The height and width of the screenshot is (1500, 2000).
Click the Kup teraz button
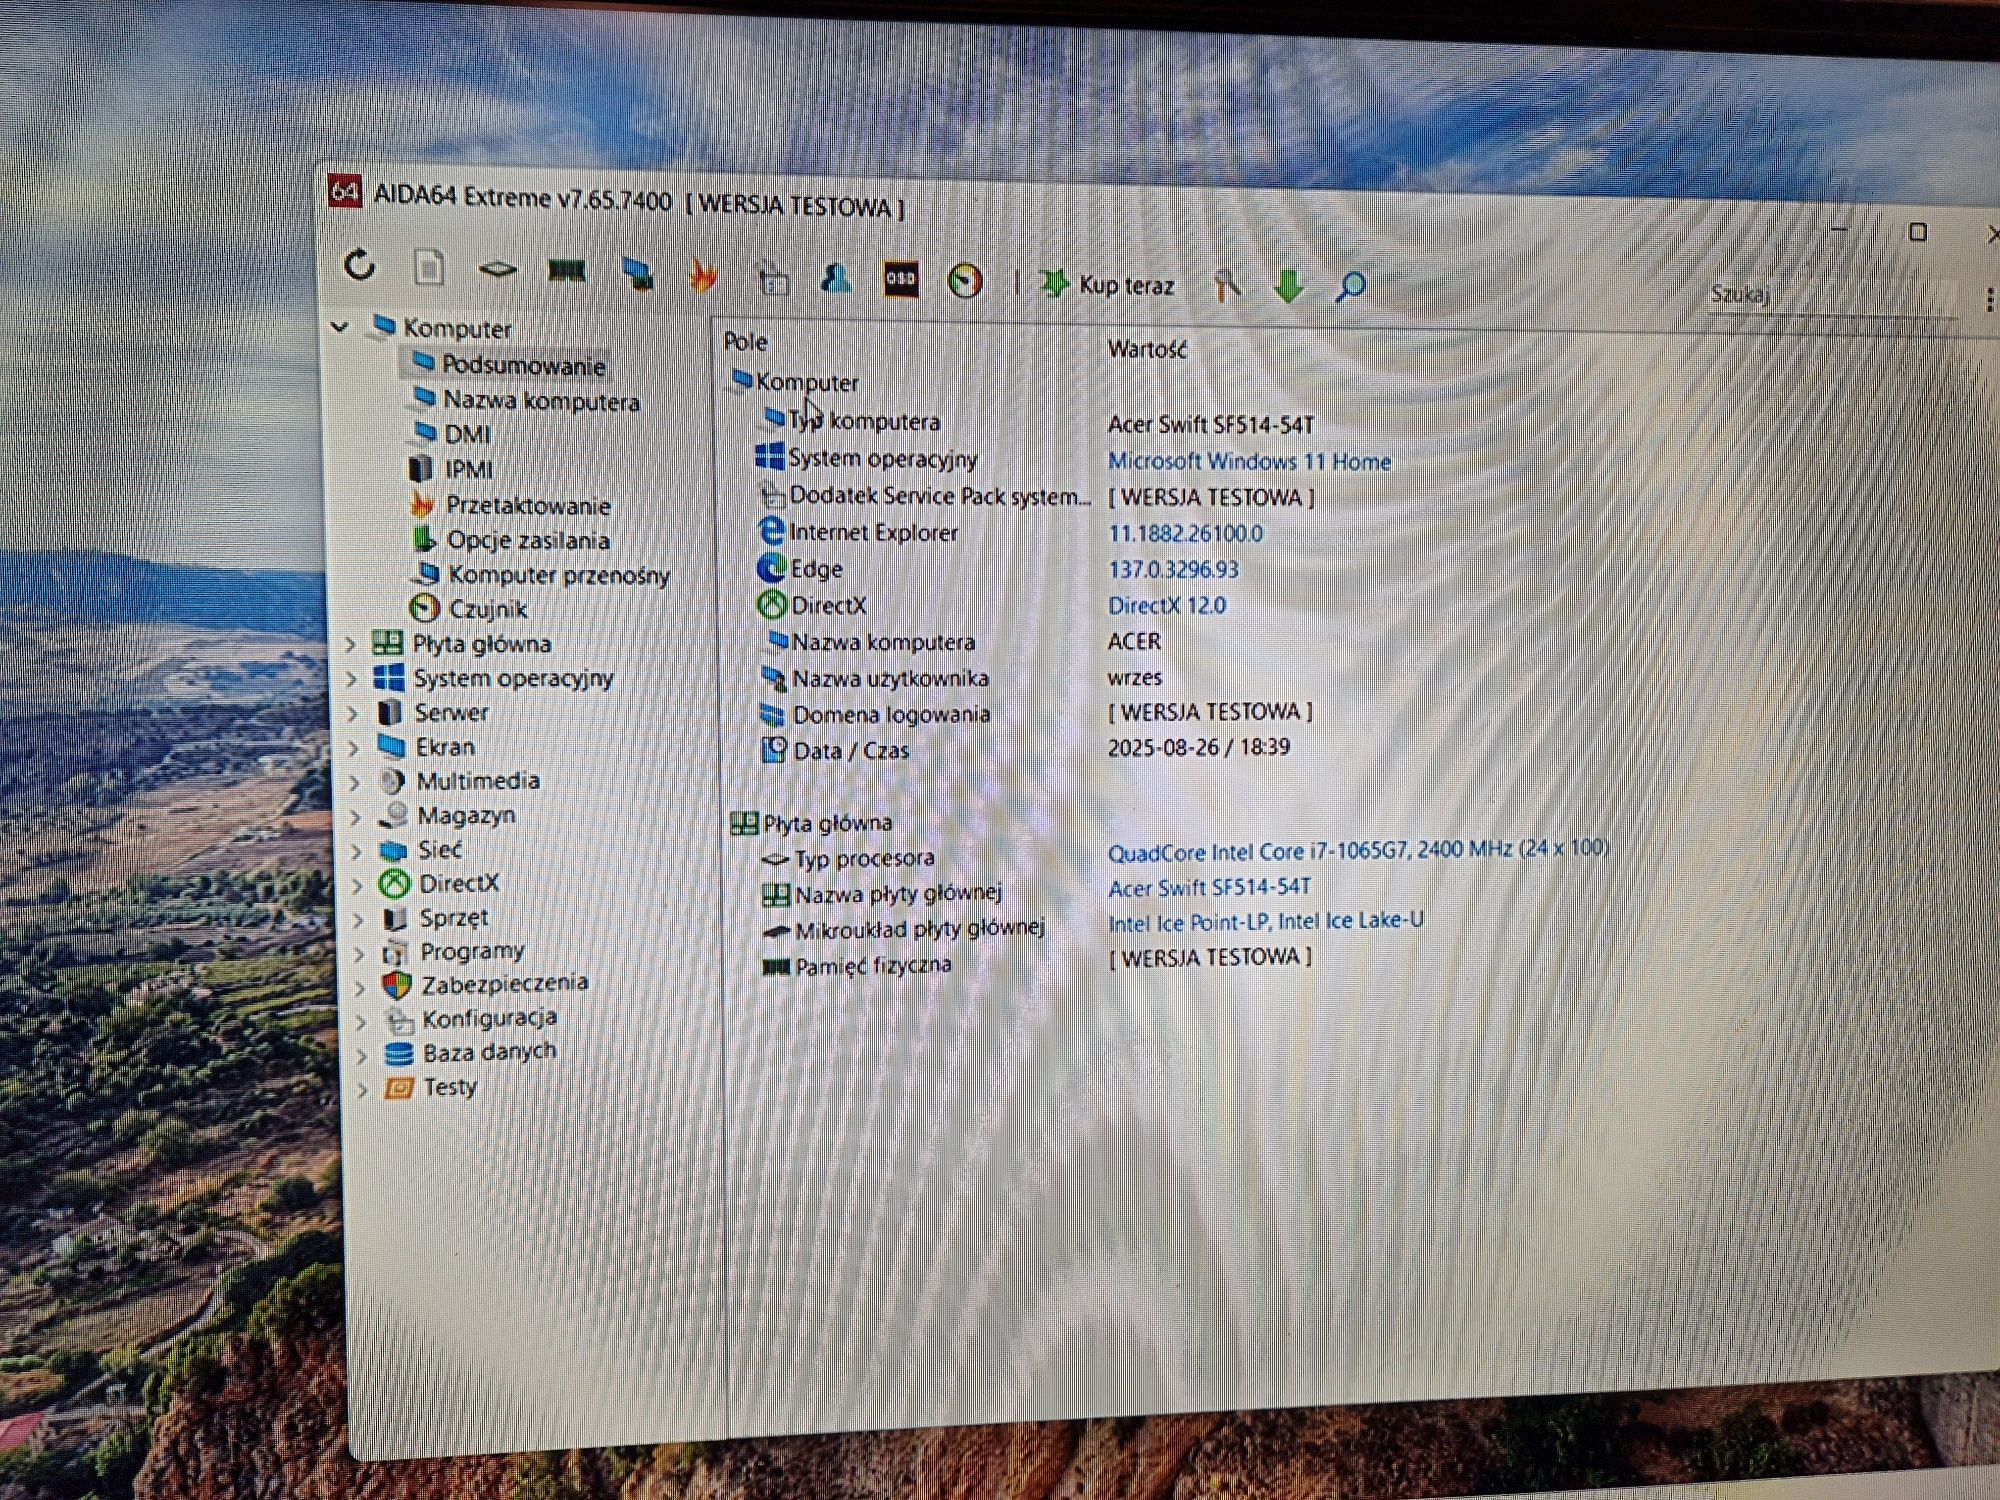click(1106, 285)
